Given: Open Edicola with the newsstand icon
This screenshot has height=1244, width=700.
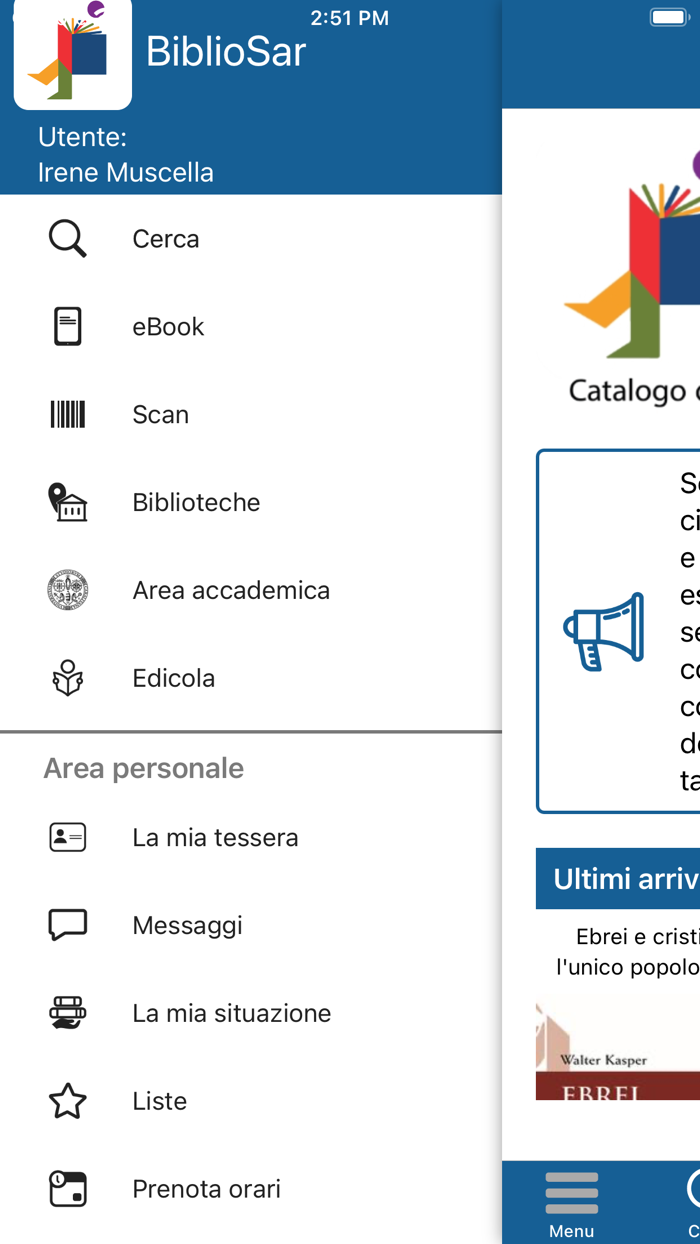Looking at the screenshot, I should click(66, 678).
